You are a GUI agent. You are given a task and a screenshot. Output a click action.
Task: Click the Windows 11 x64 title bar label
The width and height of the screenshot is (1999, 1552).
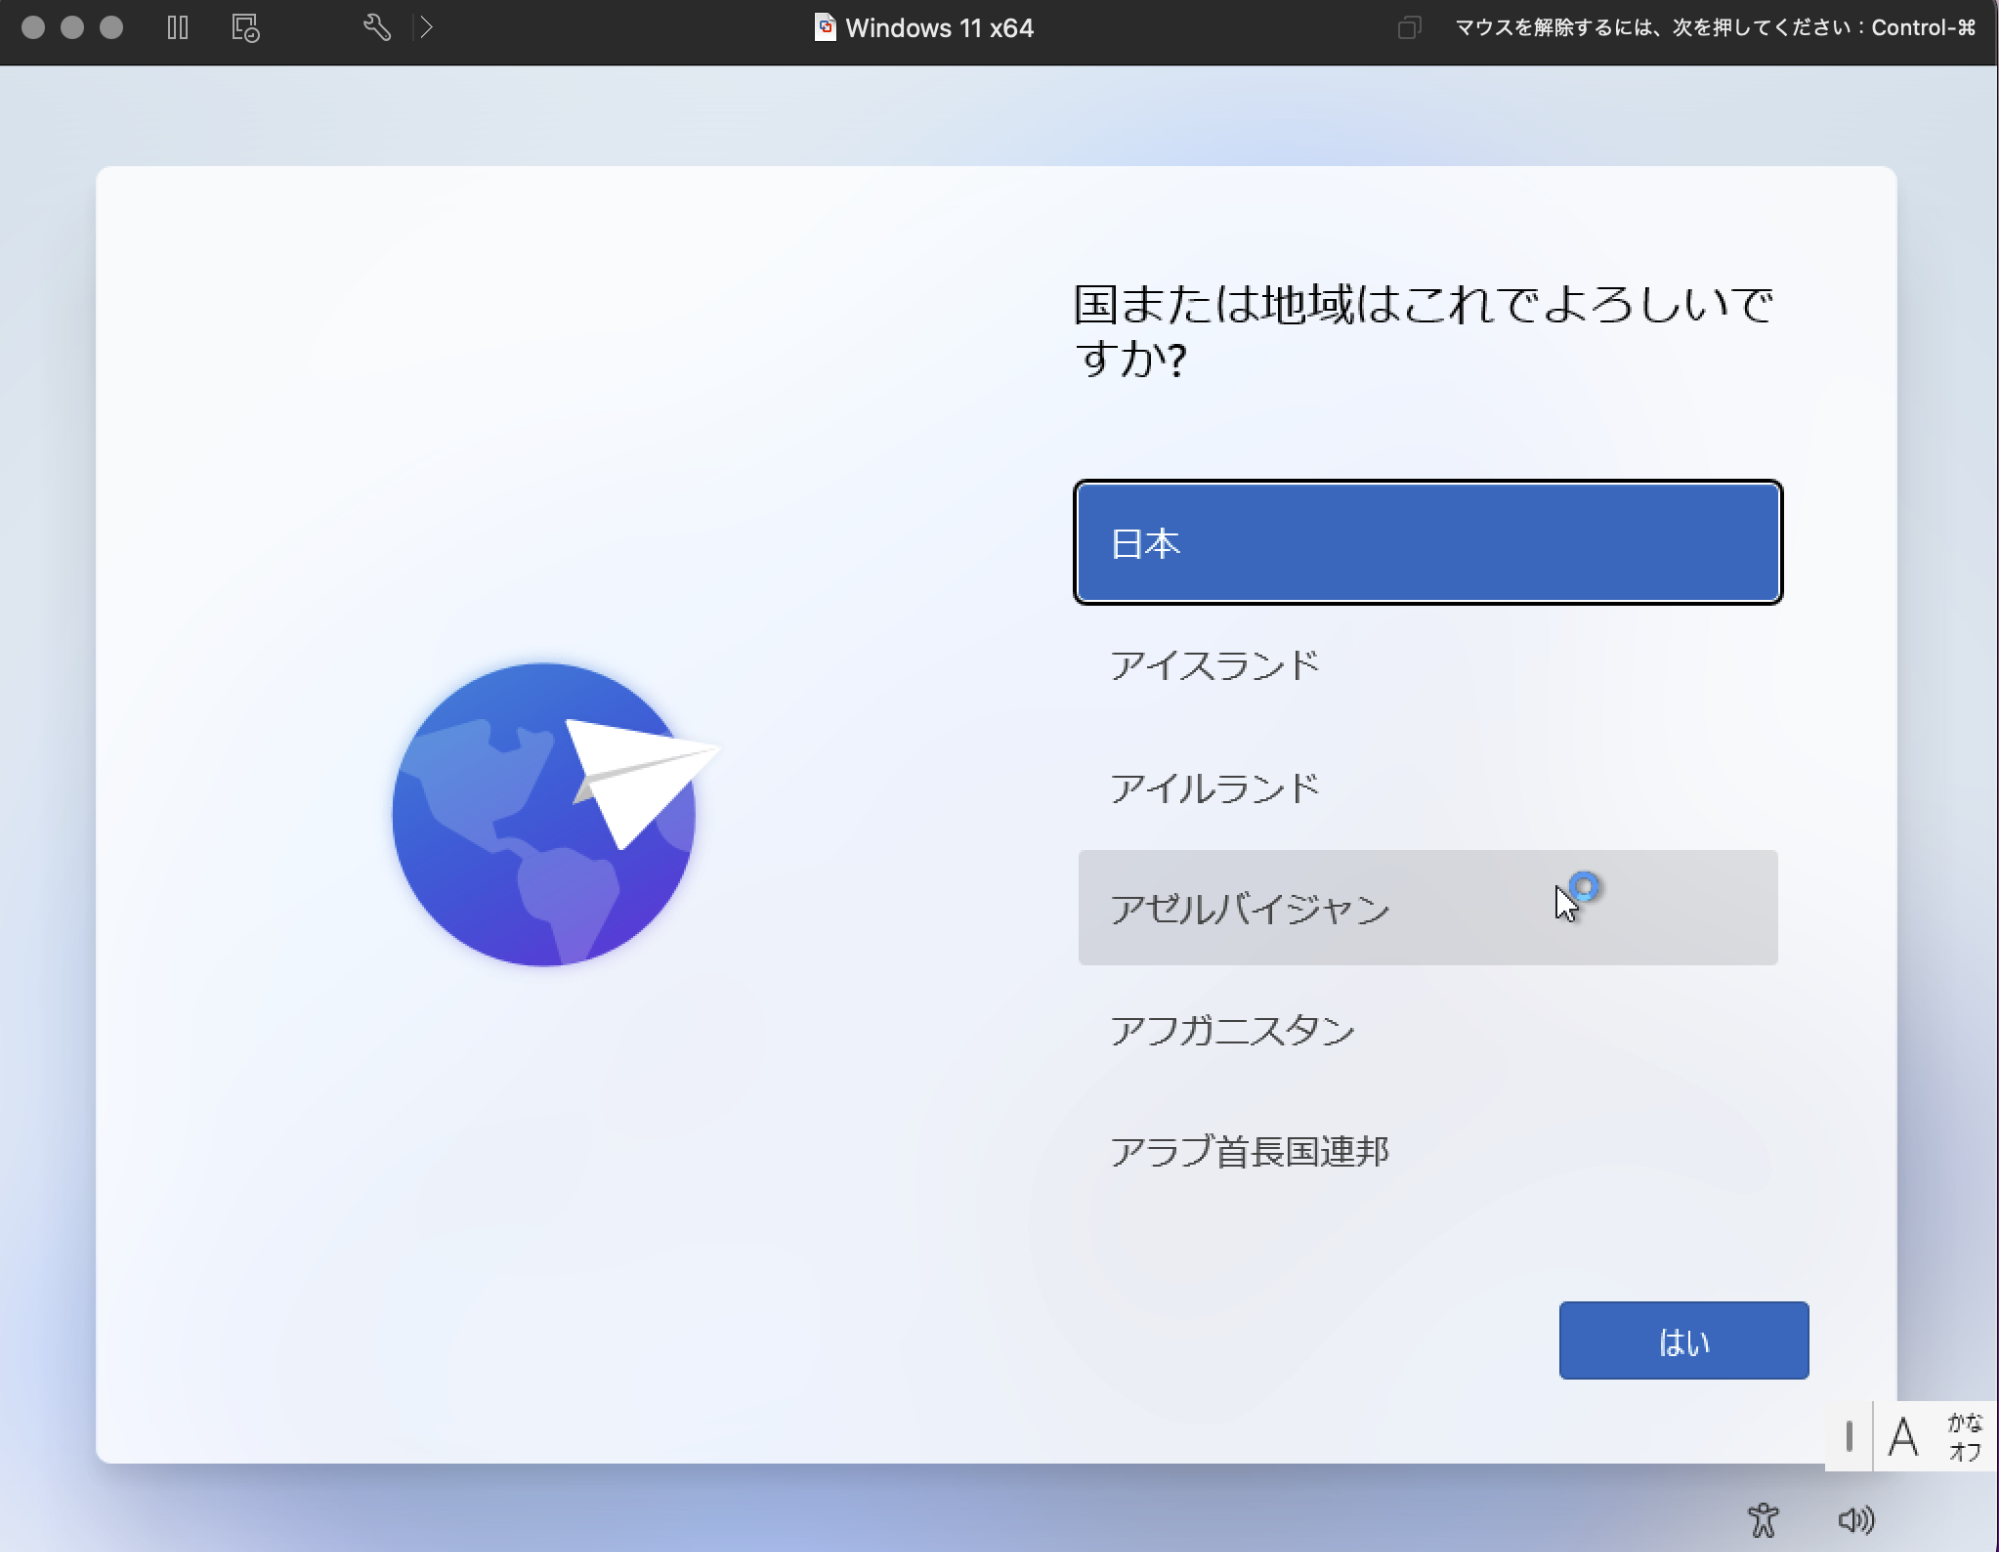(x=923, y=28)
